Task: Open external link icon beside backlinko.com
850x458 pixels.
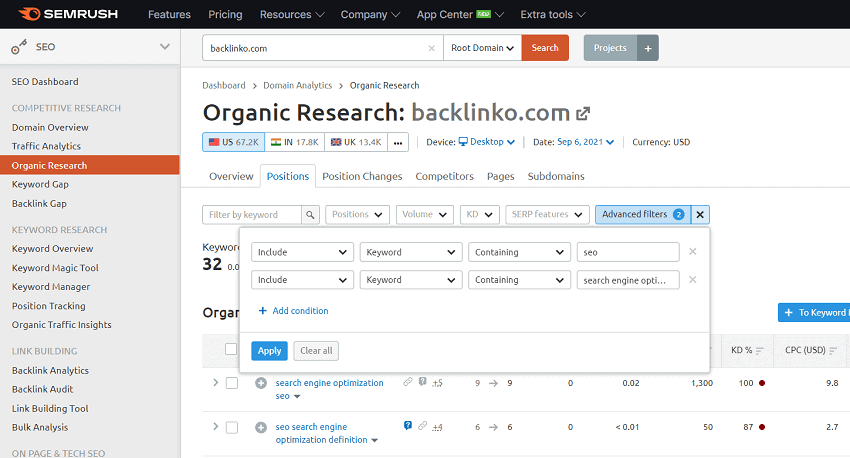Action: 583,113
